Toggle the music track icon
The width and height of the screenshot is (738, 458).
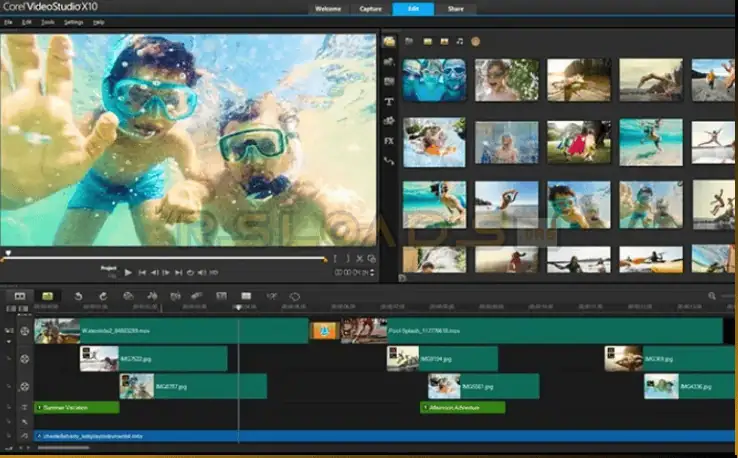24,436
